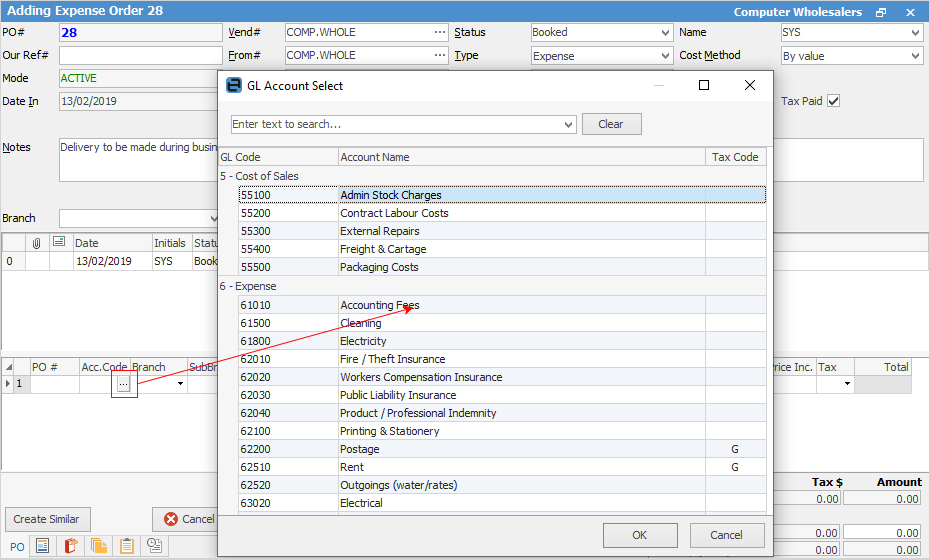
Task: Click the comment card column icon
Action: click(x=59, y=243)
